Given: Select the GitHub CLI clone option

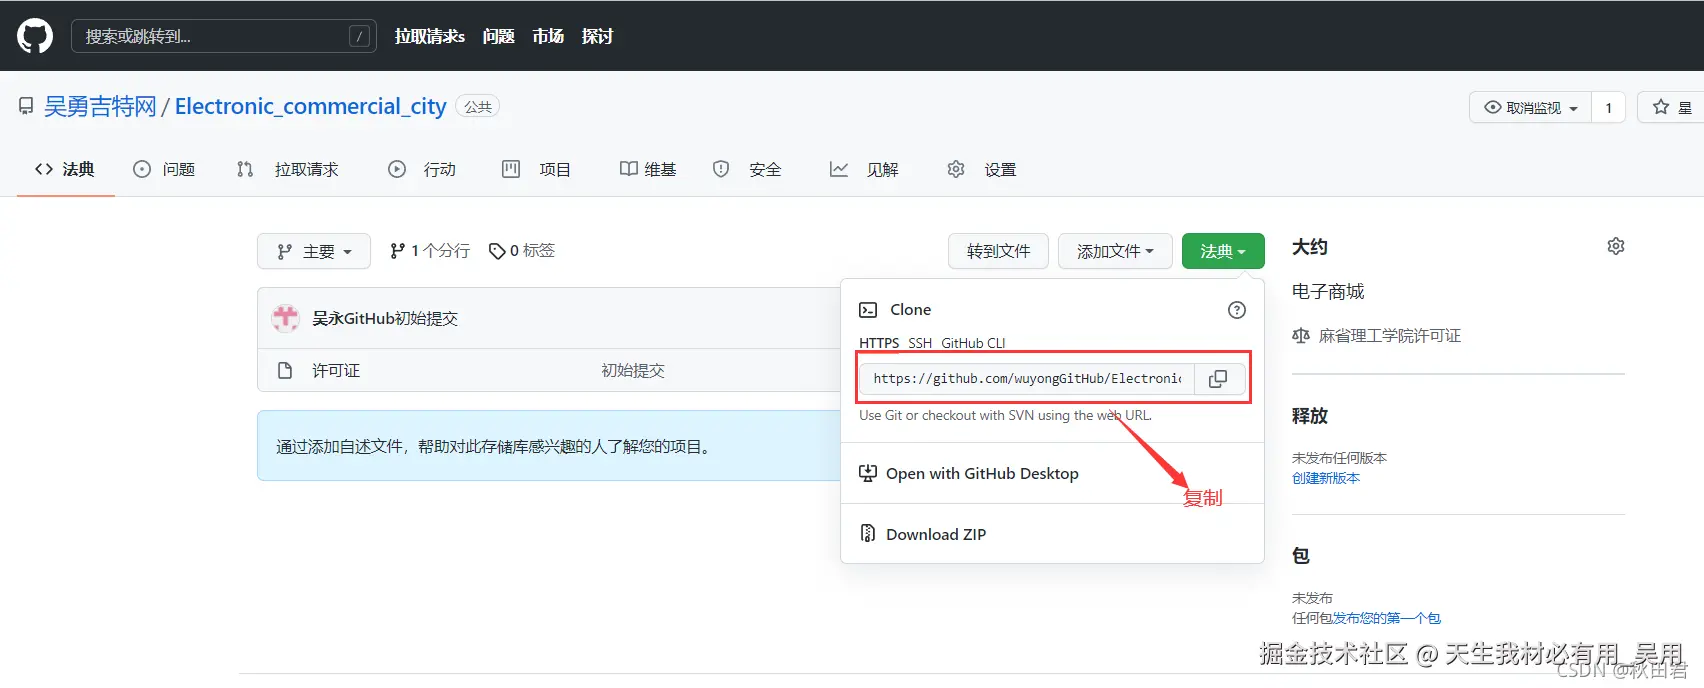Looking at the screenshot, I should click(x=973, y=343).
